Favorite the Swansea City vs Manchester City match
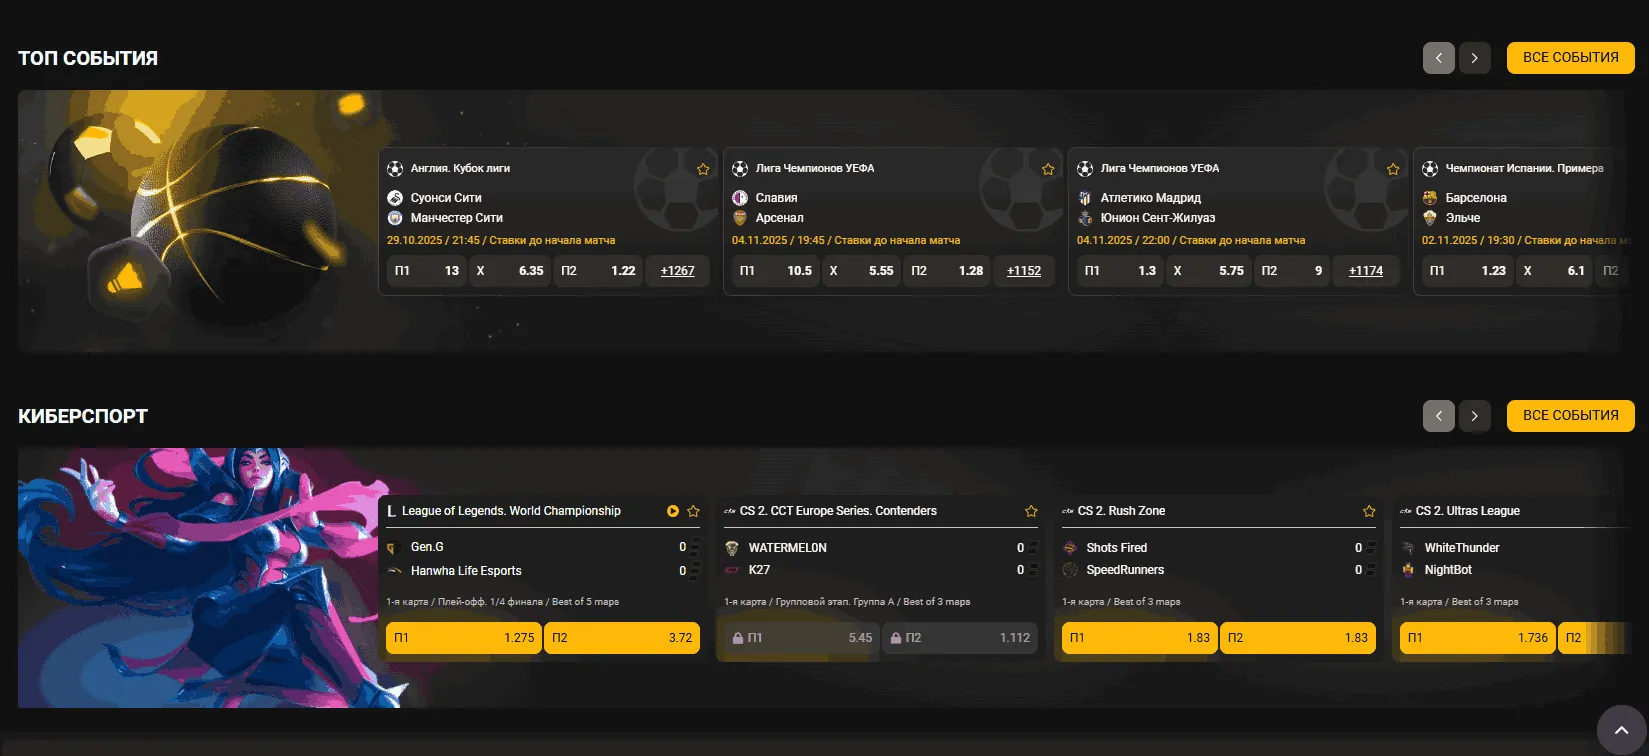 click(703, 169)
